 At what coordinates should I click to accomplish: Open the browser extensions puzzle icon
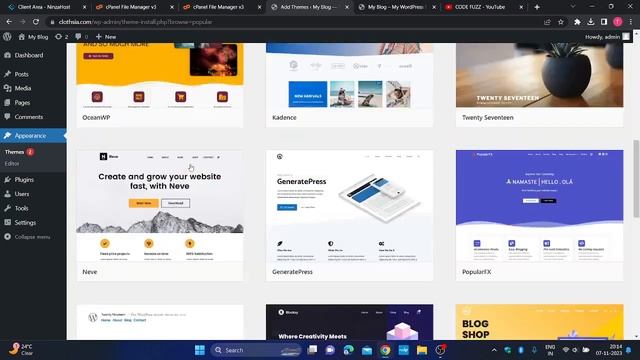[577, 22]
